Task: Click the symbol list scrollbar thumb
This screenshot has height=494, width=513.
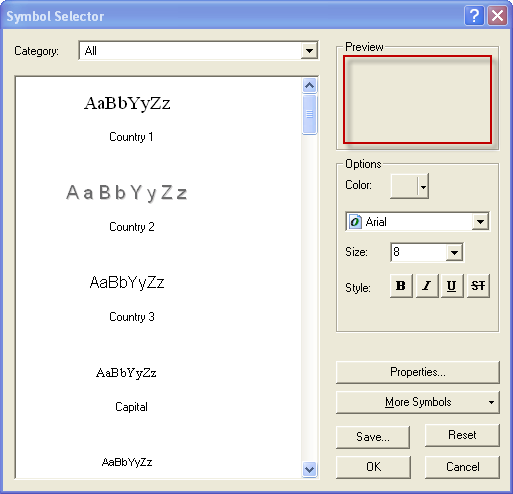Action: pyautogui.click(x=310, y=114)
